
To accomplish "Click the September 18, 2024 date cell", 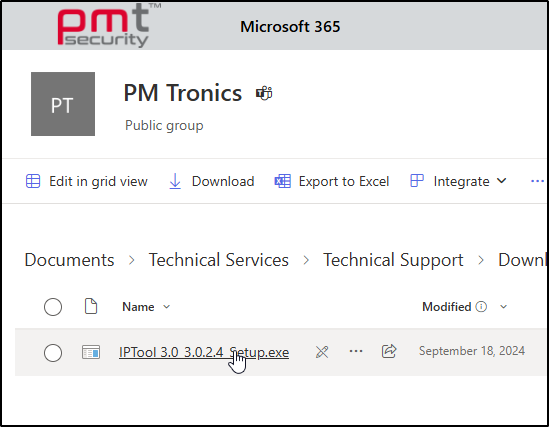I will 472,351.
